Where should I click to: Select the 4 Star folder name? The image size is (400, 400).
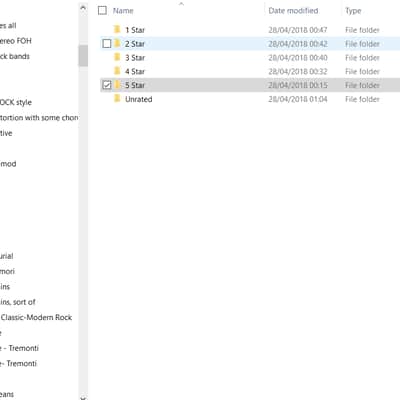click(135, 71)
